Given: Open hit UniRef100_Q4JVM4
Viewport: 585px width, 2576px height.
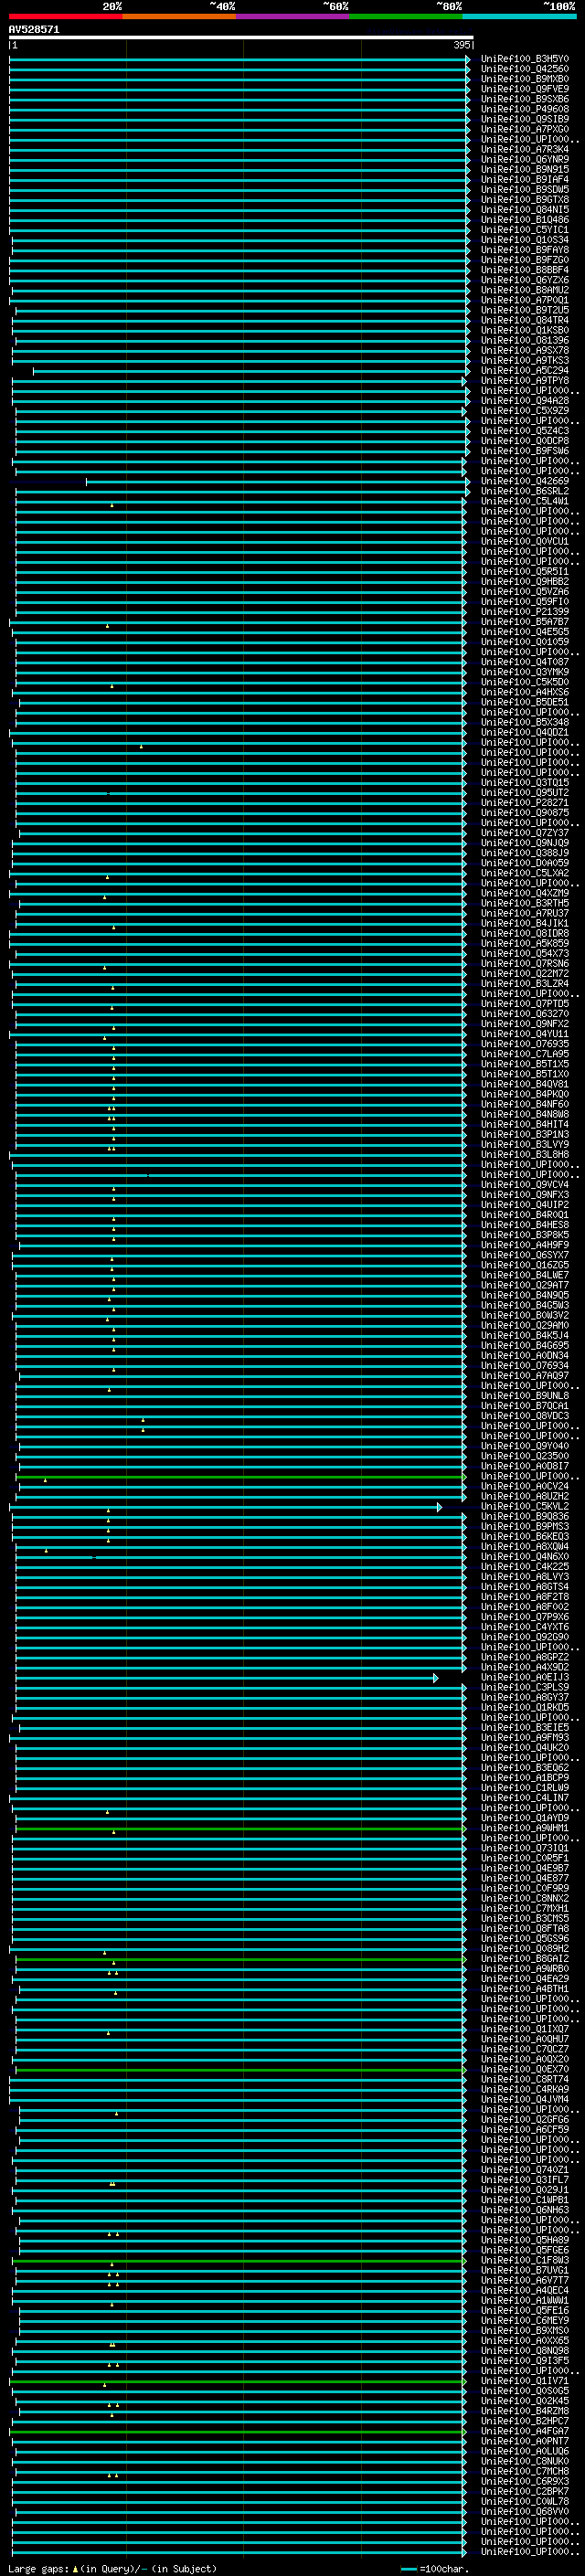Looking at the screenshot, I should (525, 2099).
